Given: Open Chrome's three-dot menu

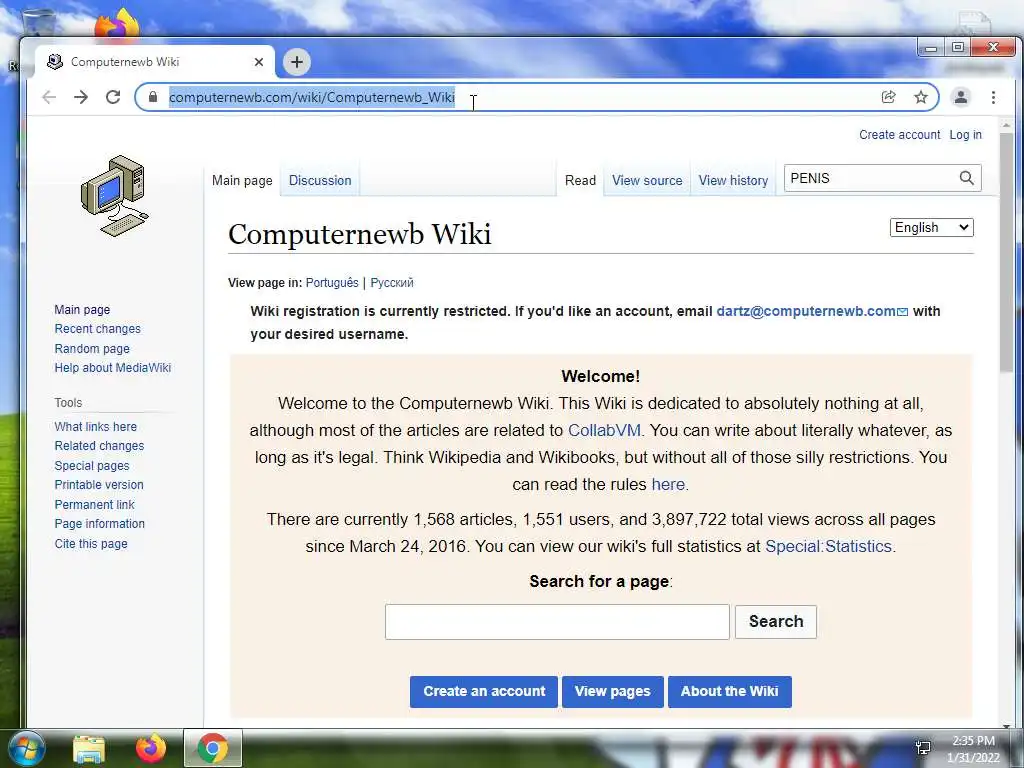Looking at the screenshot, I should point(993,97).
